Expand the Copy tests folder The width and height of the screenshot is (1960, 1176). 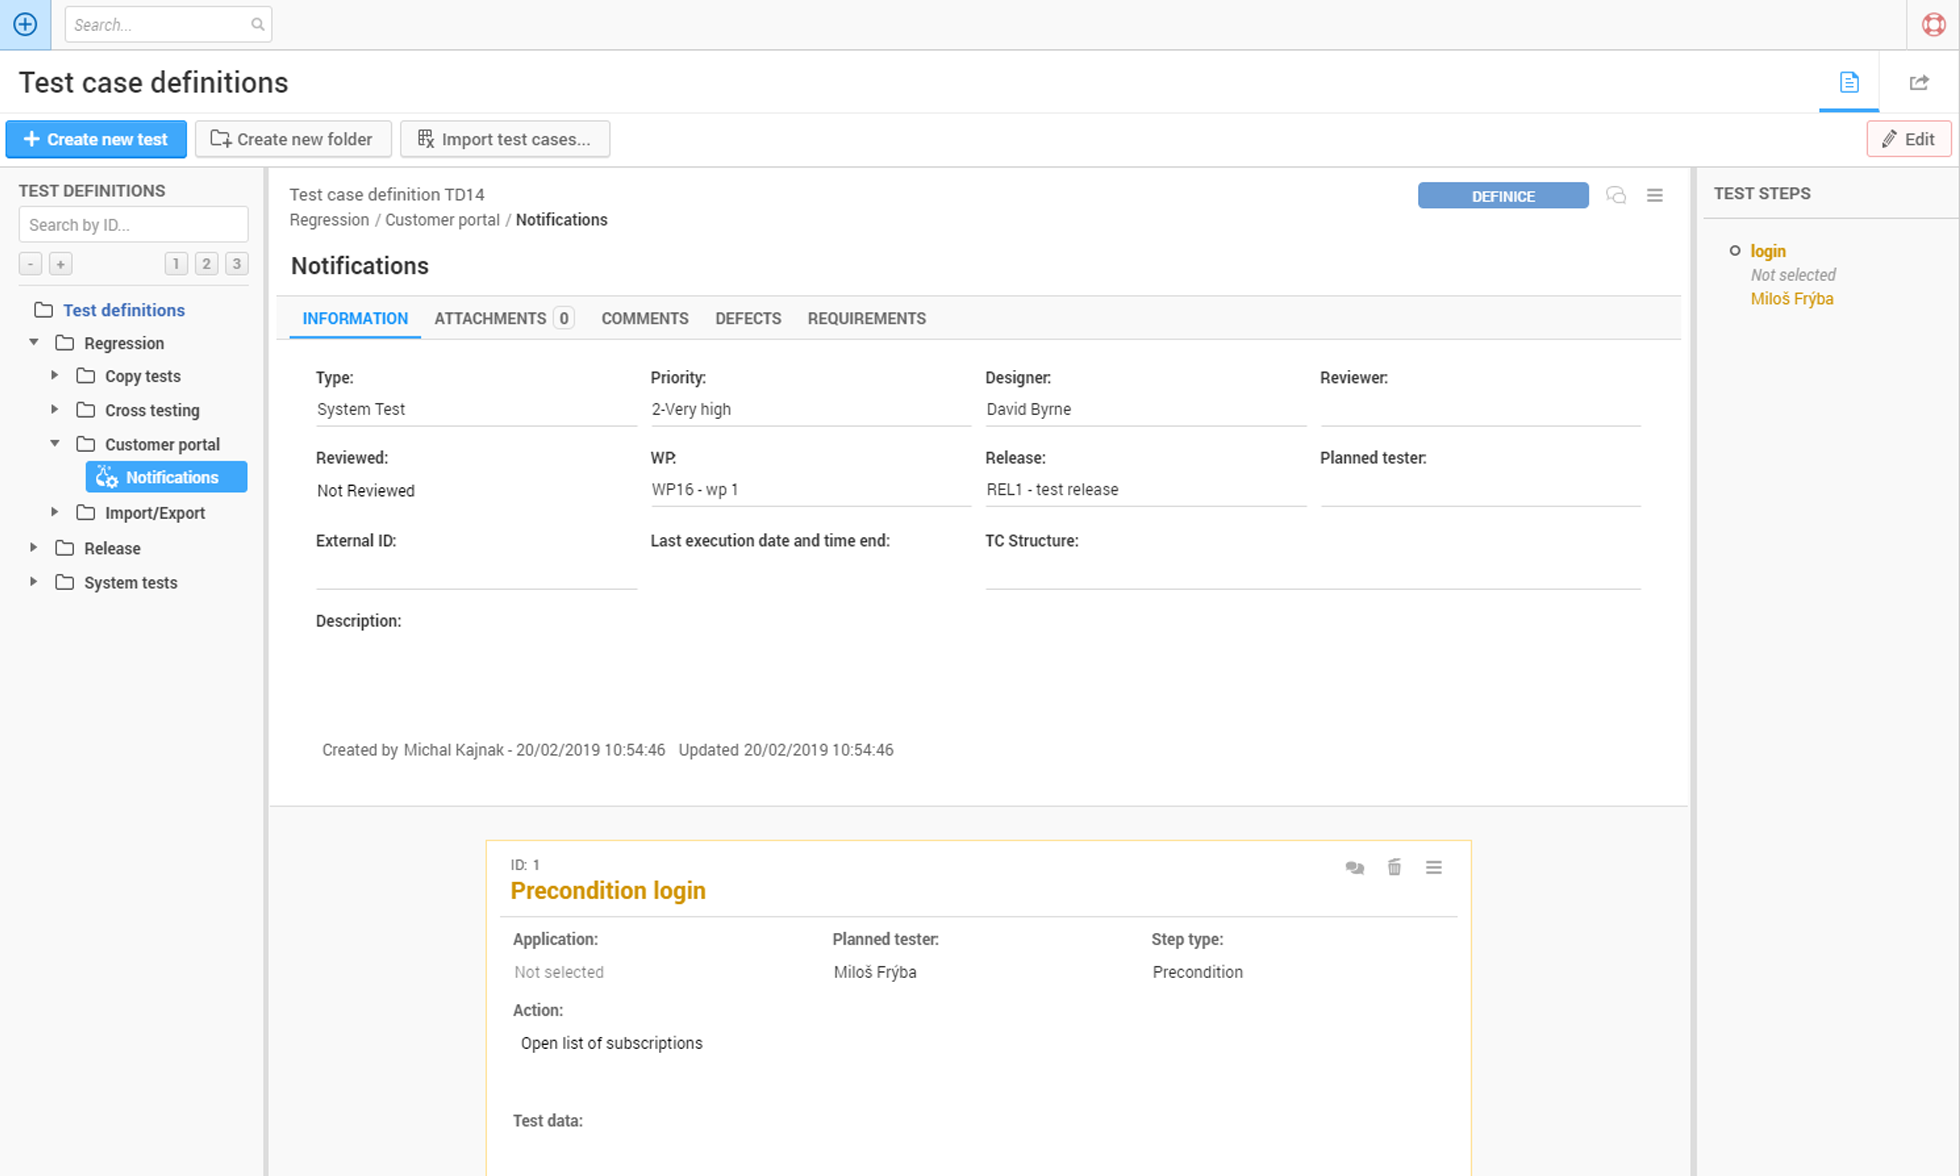click(55, 376)
